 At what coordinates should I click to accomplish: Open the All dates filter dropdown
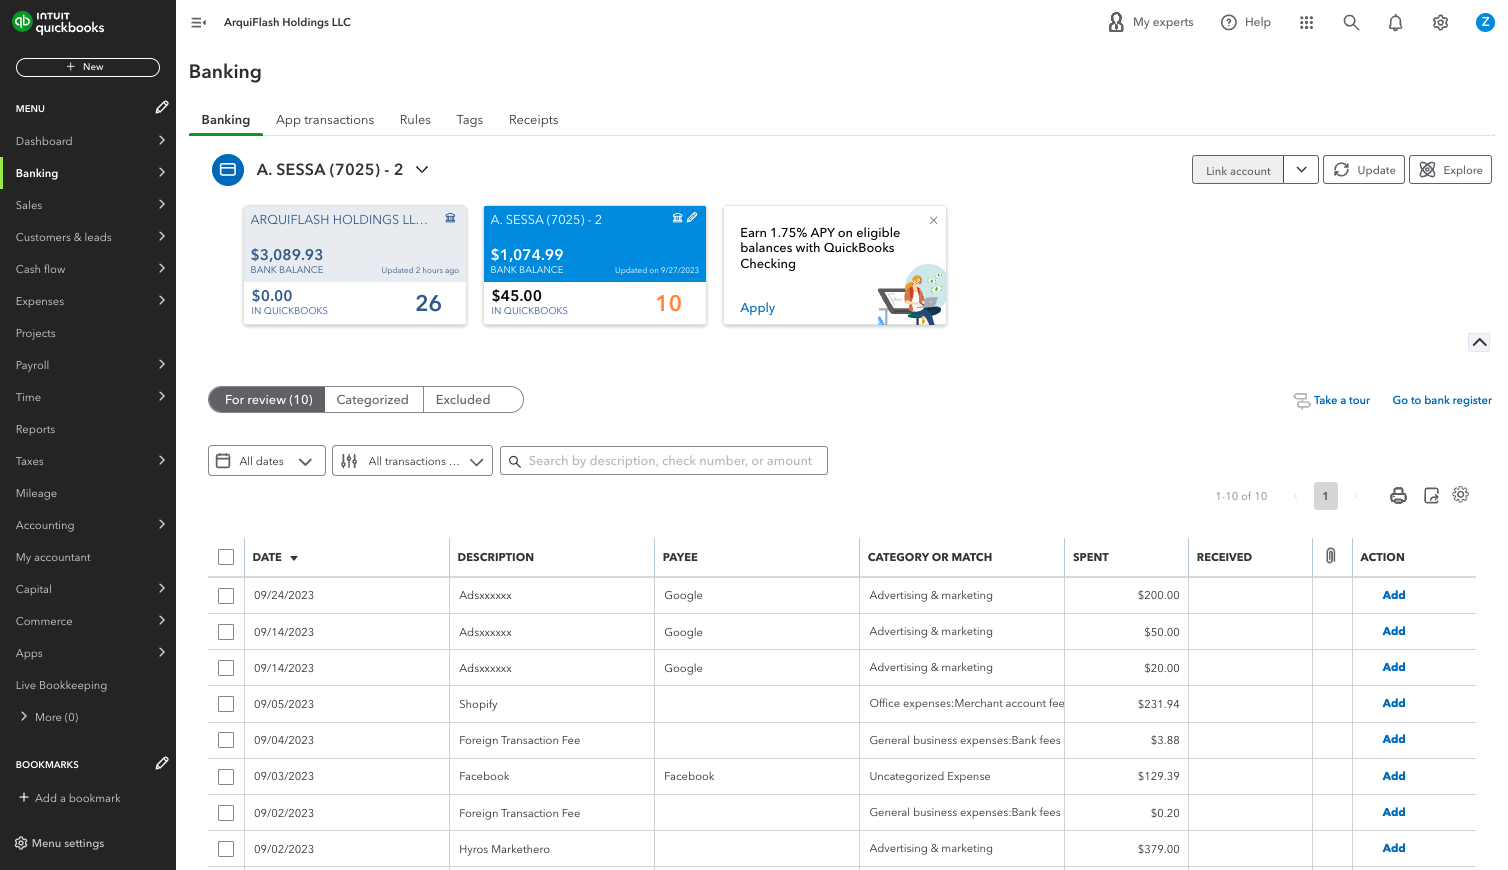267,461
